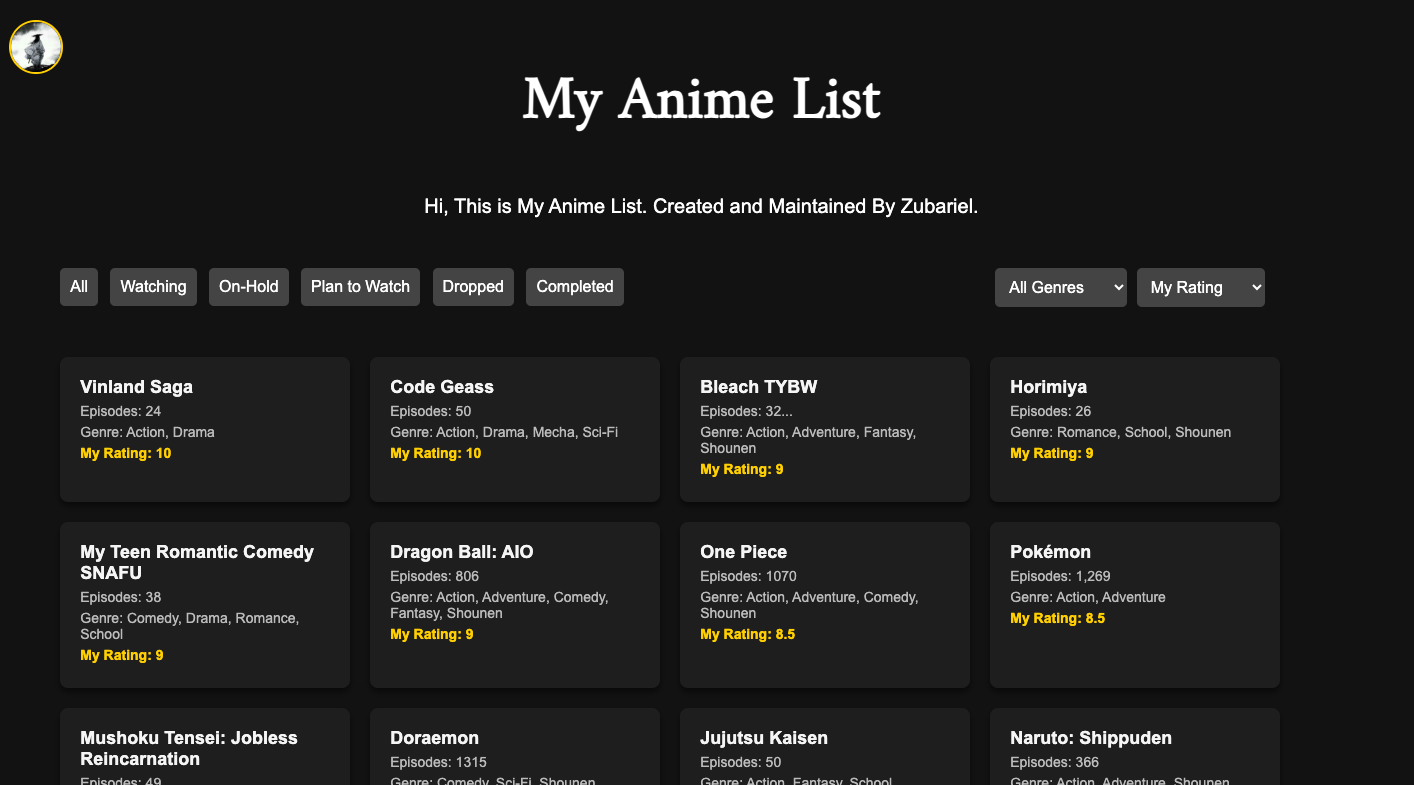Select the Code Geass entry

coord(514,429)
